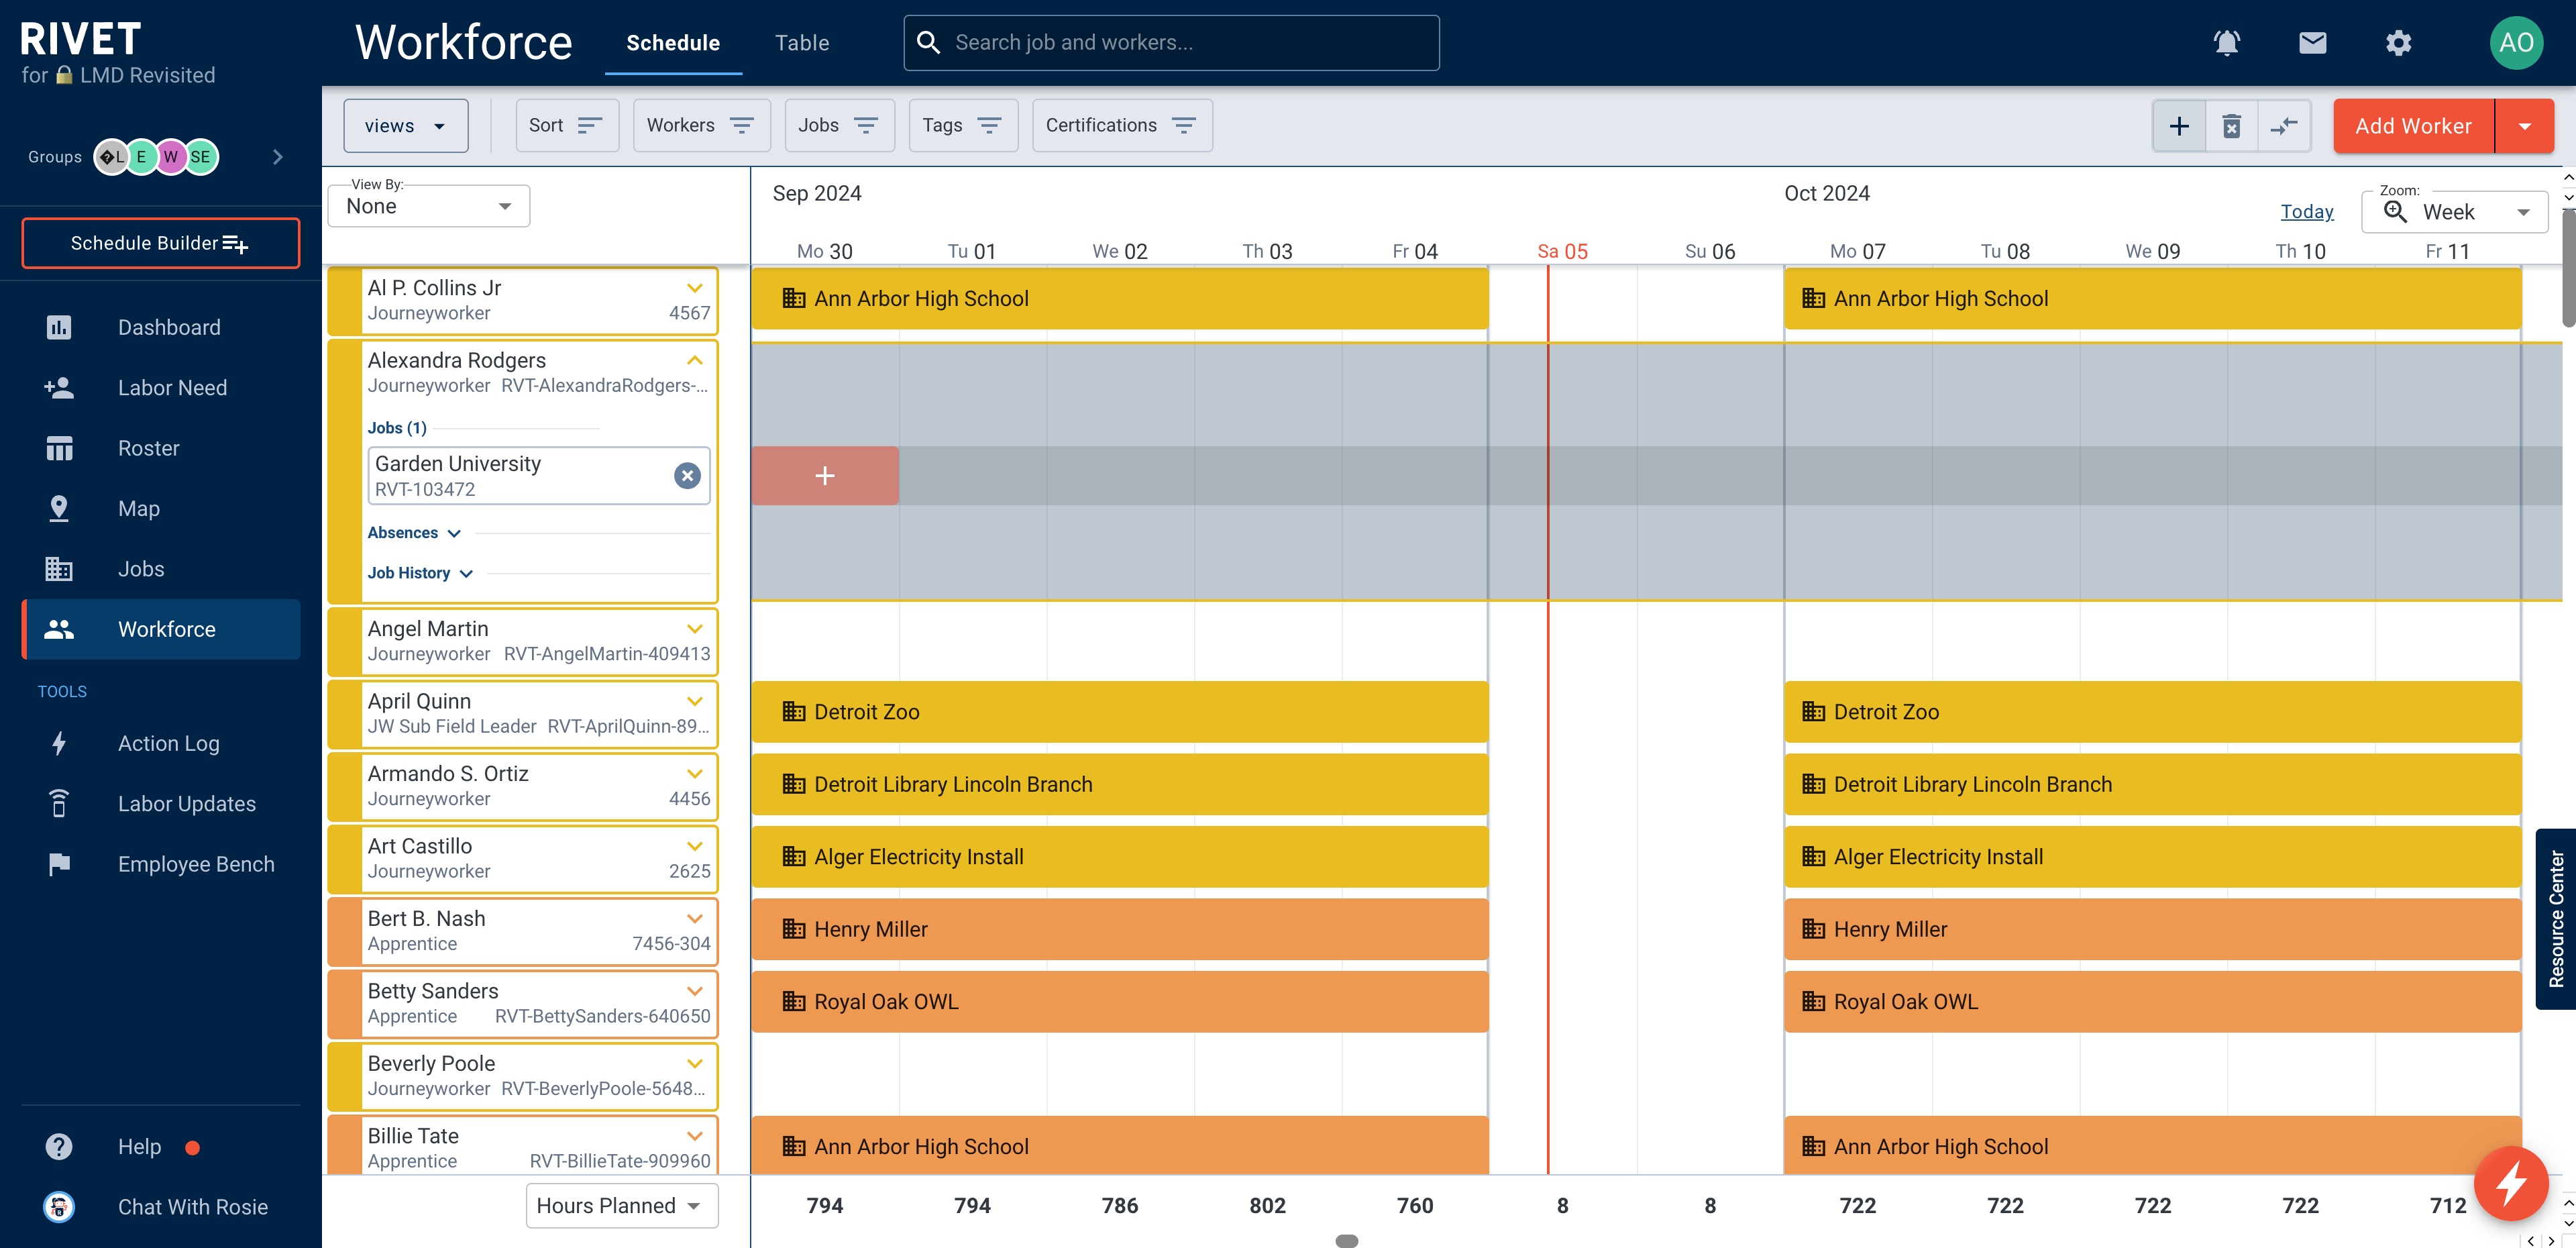Click the pink W group badge
Screen dimensions: 2576x1248
click(171, 157)
